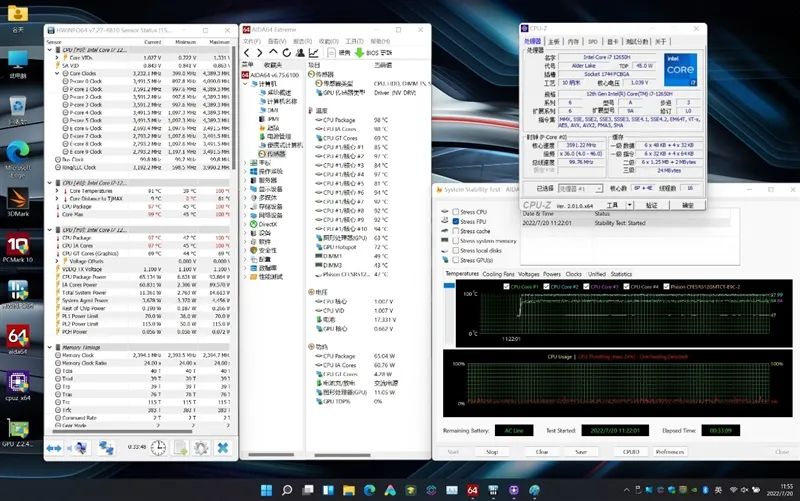Switch to the Cooling Fans tab
Image resolution: width=800 pixels, height=501 pixels.
[x=498, y=273]
